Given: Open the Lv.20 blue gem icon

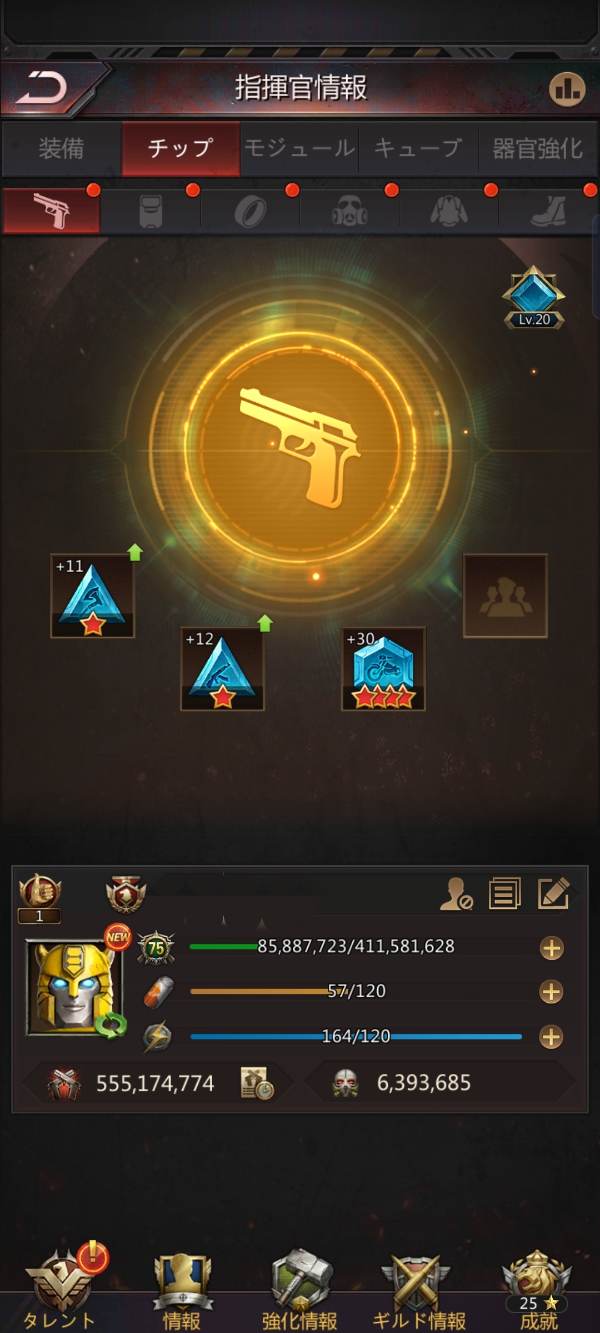Looking at the screenshot, I should click(533, 297).
